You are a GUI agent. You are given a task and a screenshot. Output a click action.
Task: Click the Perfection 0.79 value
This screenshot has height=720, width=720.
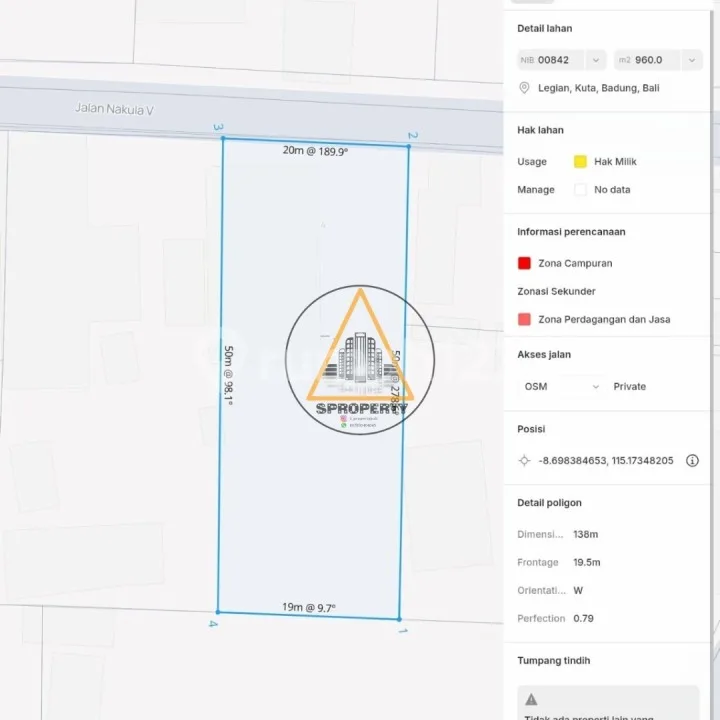coord(583,619)
